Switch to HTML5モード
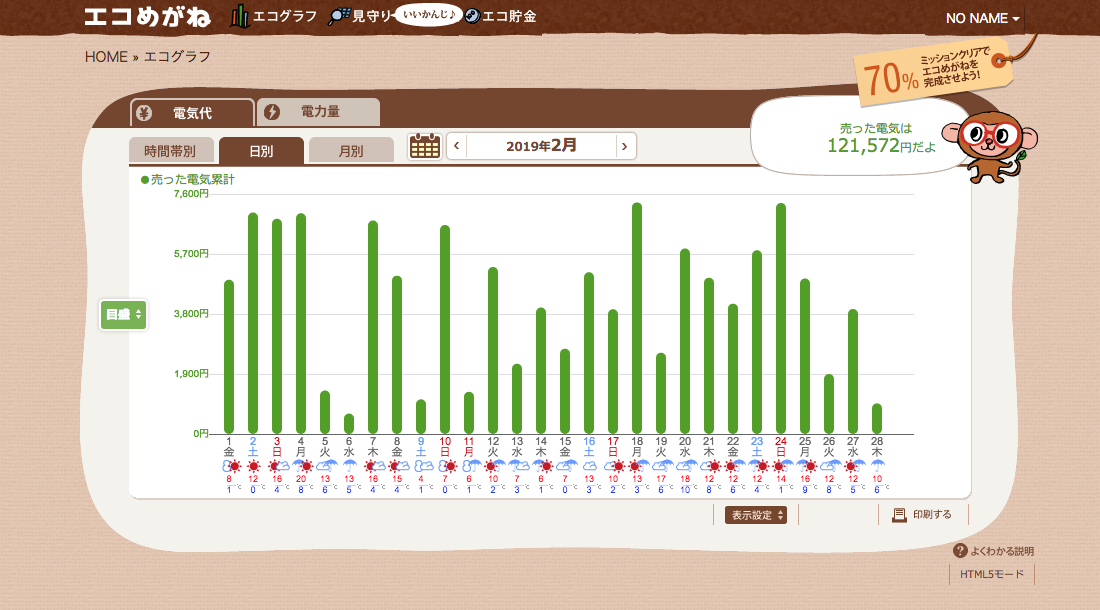This screenshot has width=1100, height=610. pyautogui.click(x=991, y=574)
